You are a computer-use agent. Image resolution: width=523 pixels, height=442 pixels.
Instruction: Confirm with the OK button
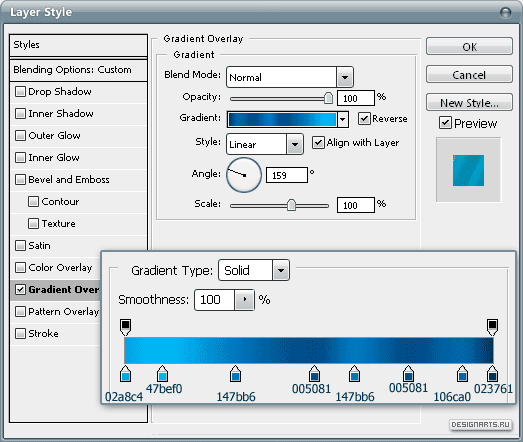pyautogui.click(x=469, y=46)
